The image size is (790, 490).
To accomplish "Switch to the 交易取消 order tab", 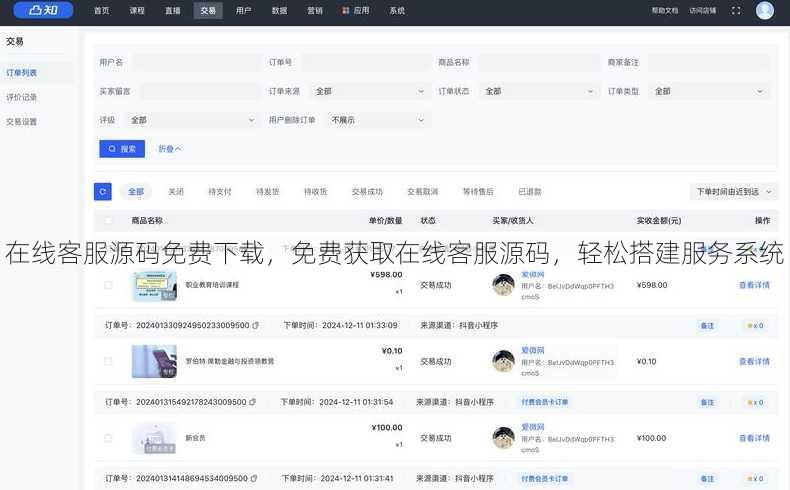I will tap(423, 192).
